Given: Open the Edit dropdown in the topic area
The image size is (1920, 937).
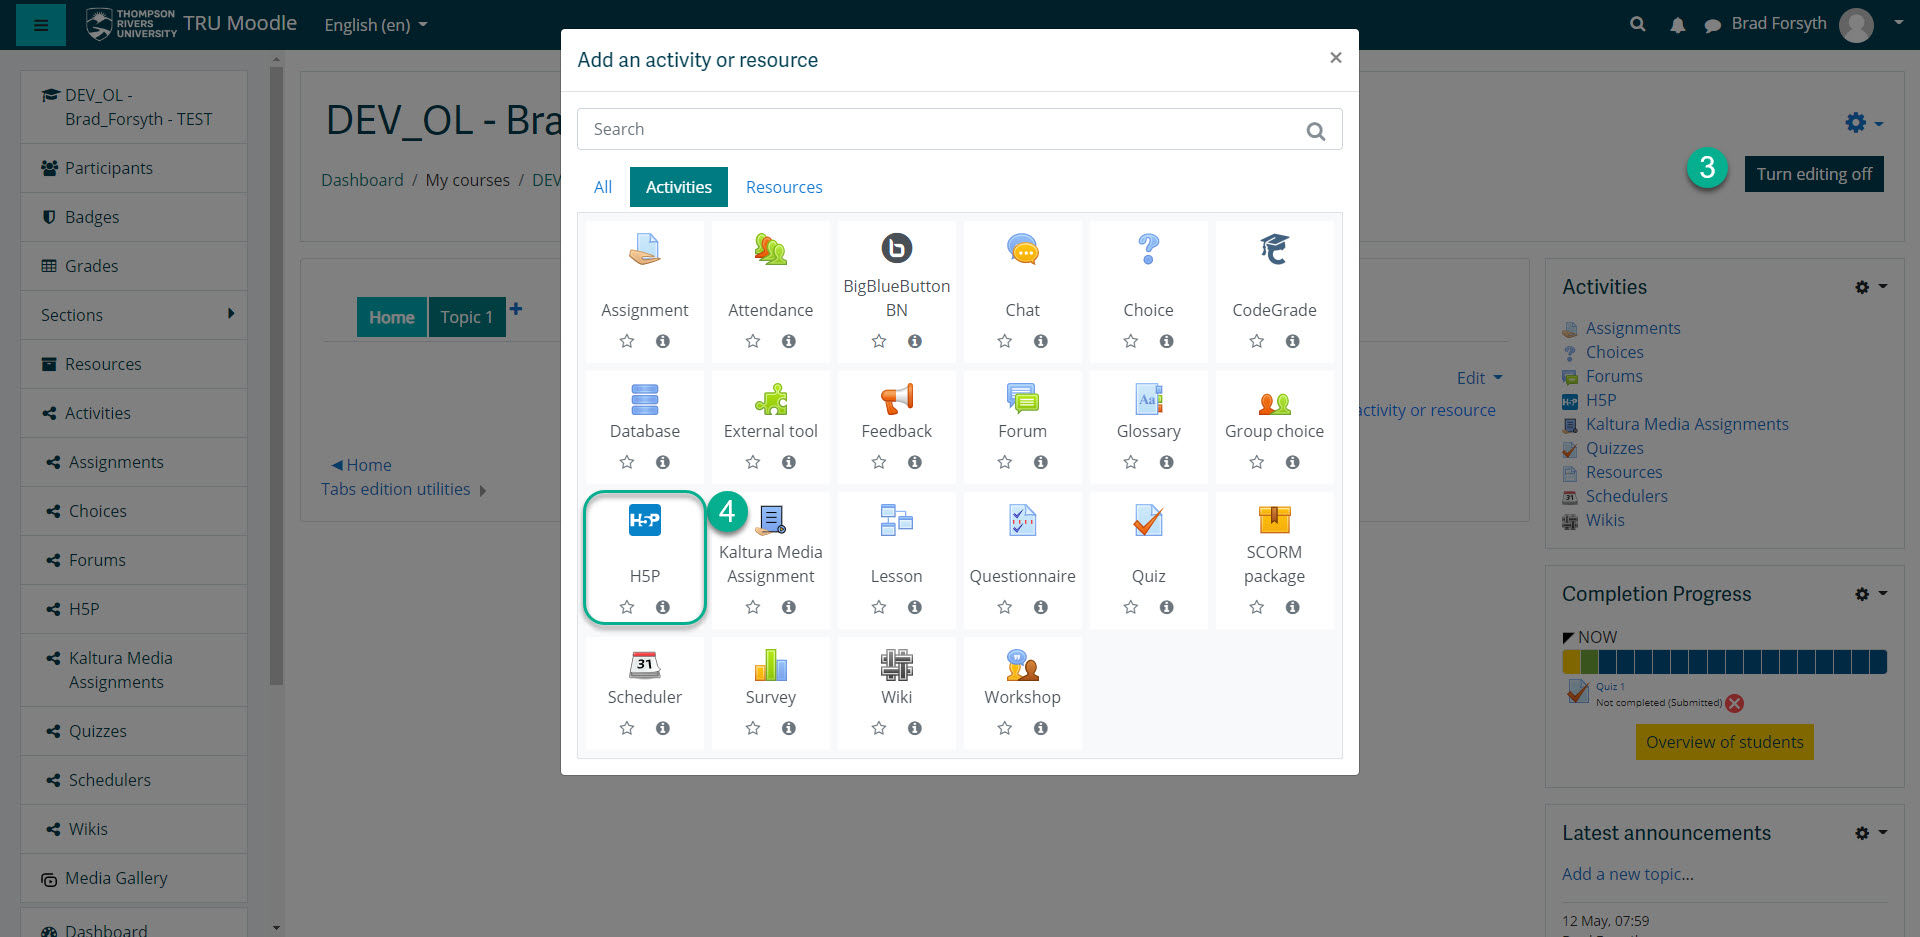Looking at the screenshot, I should click(1479, 378).
